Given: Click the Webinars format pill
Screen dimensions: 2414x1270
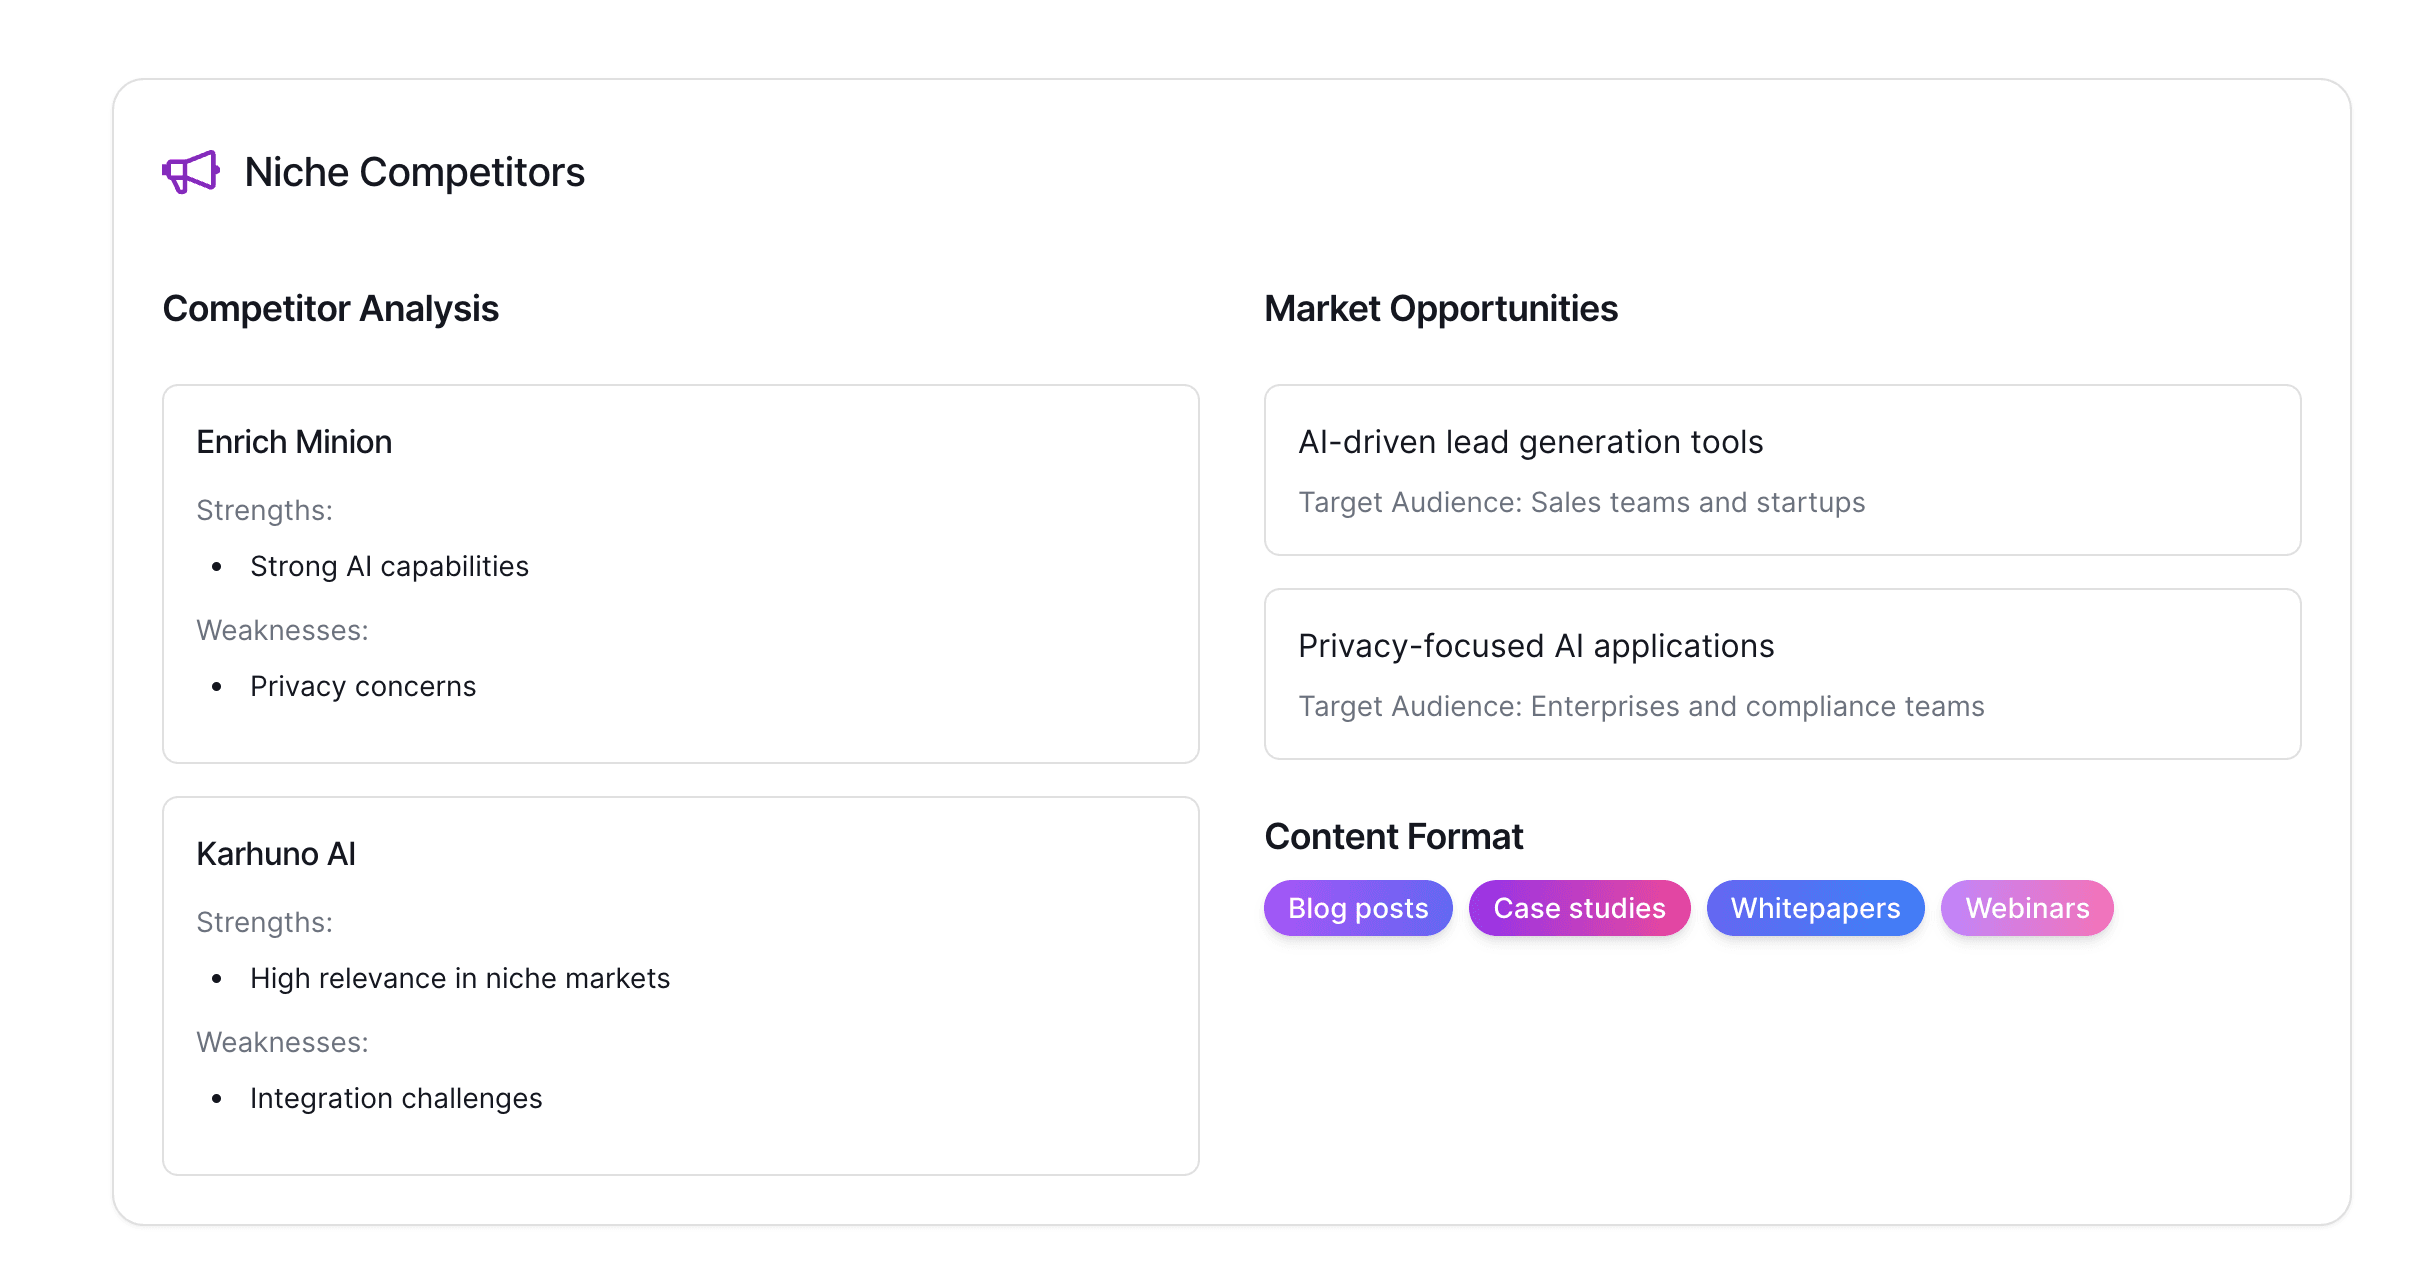Looking at the screenshot, I should 2027,908.
